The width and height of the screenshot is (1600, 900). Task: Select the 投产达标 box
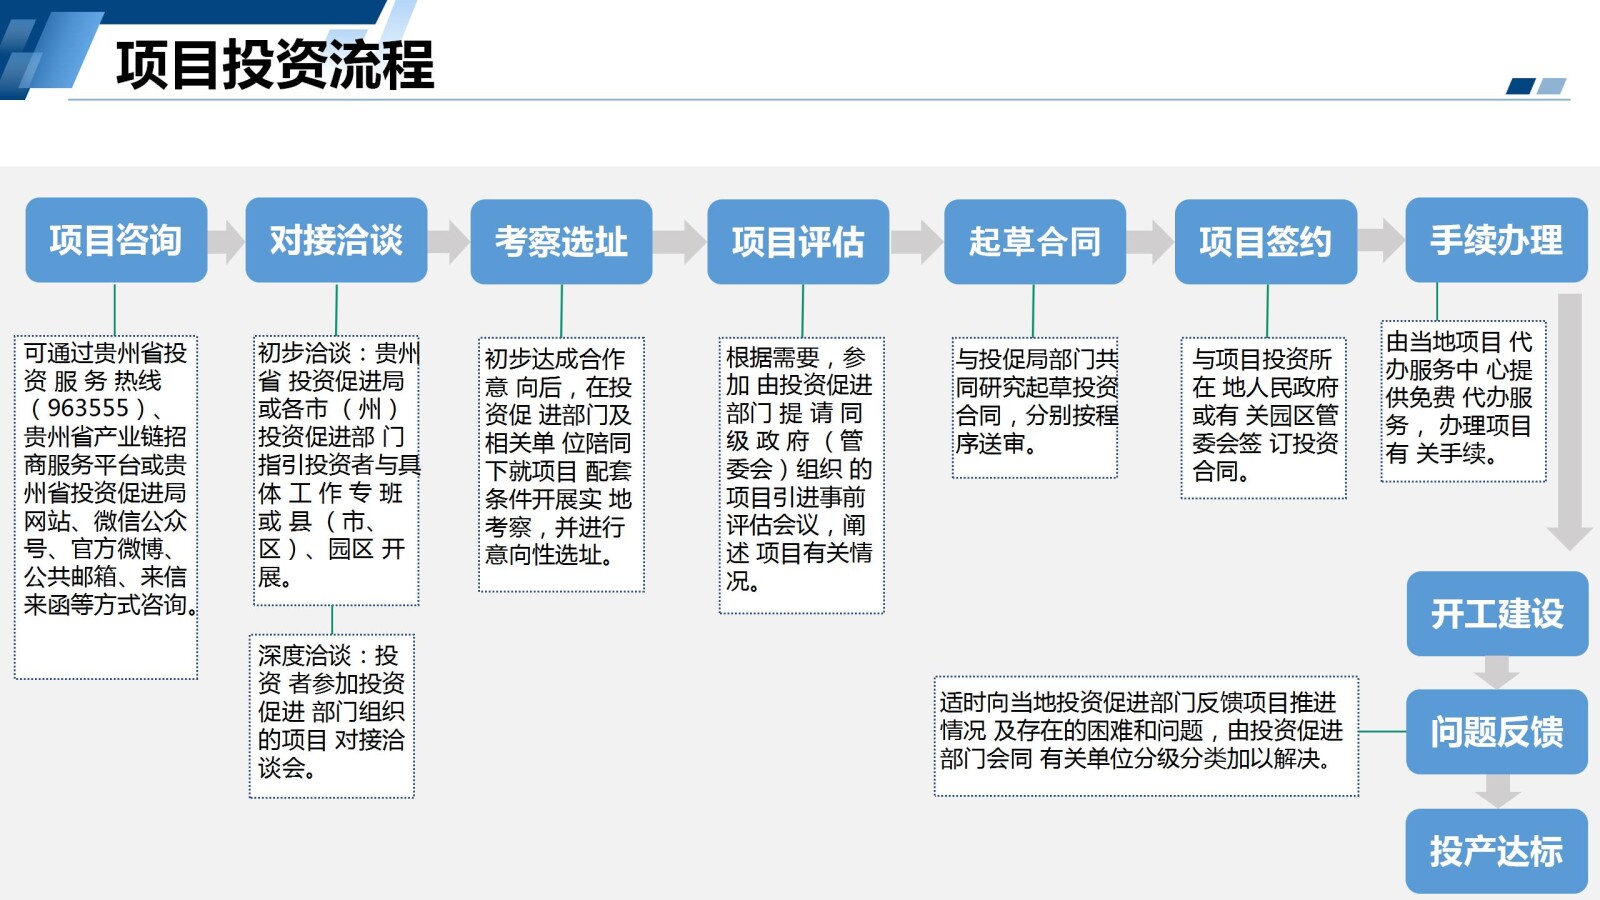pos(1497,851)
